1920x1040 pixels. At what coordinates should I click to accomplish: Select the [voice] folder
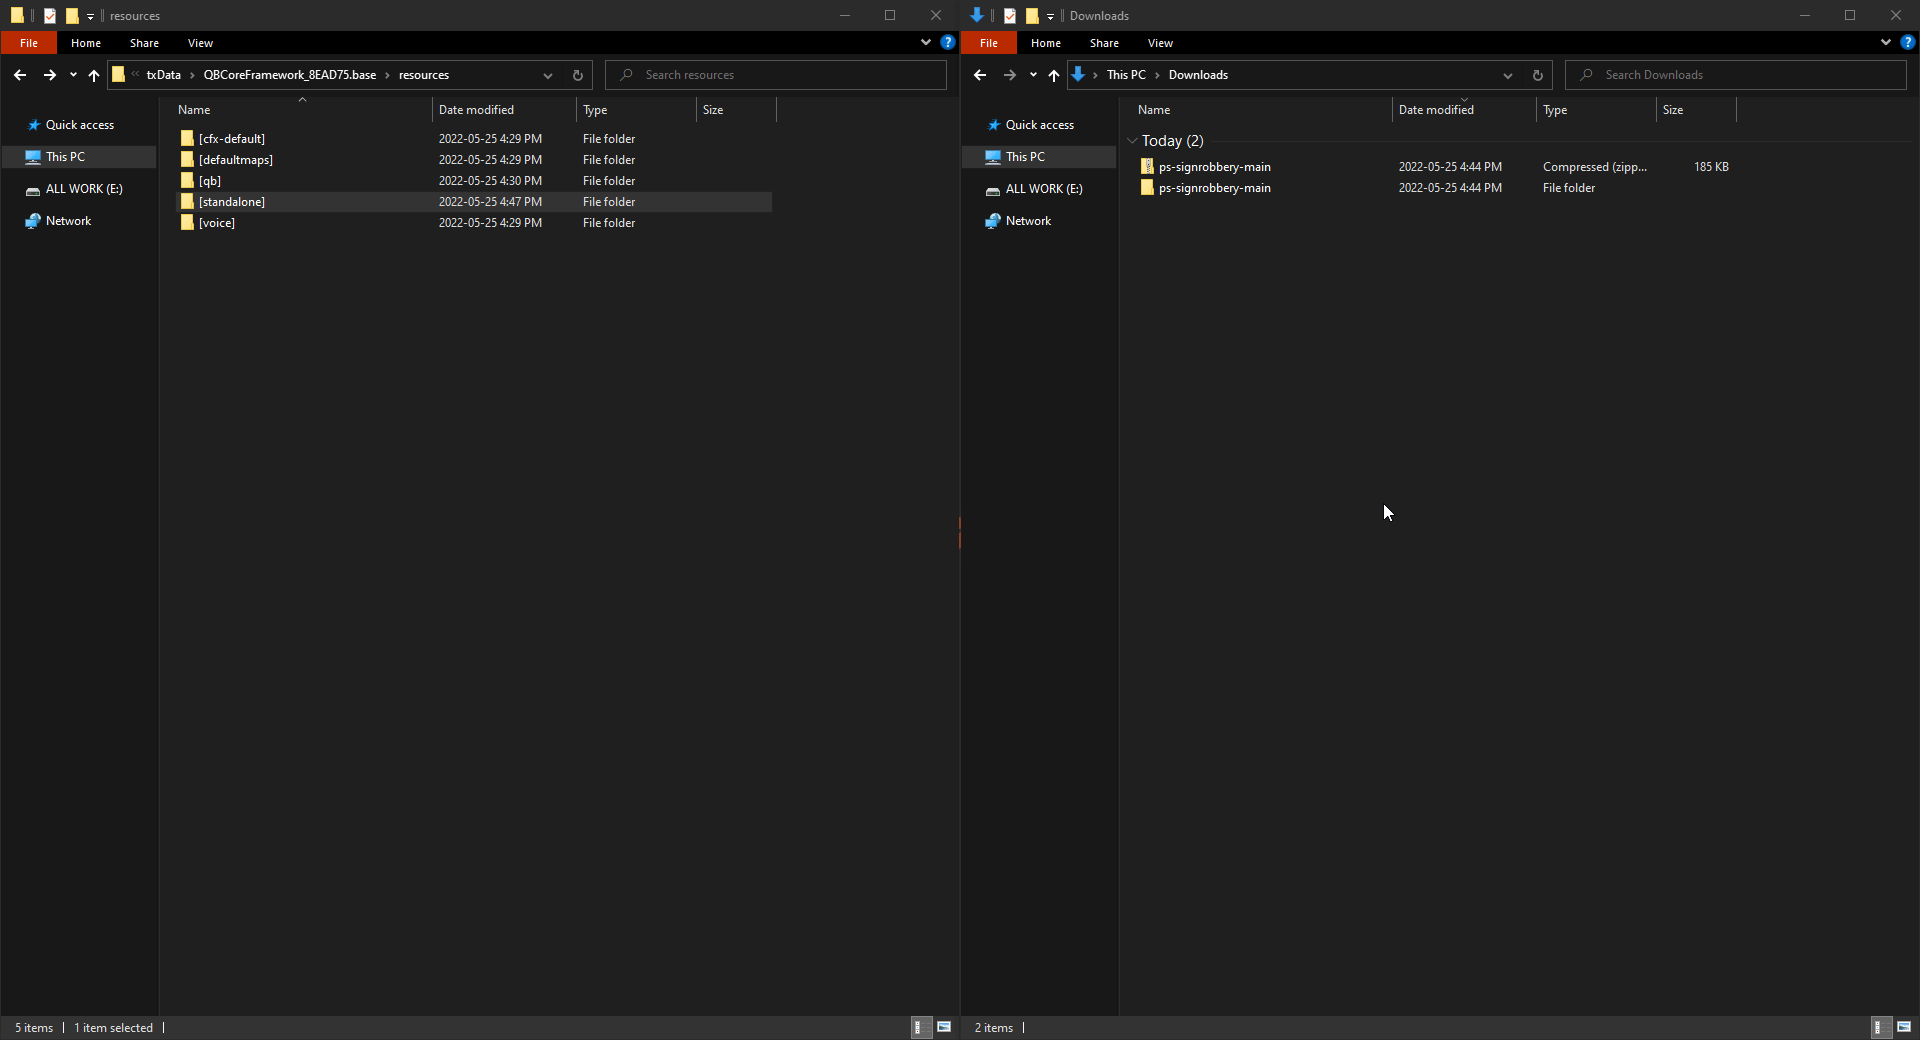(474, 223)
